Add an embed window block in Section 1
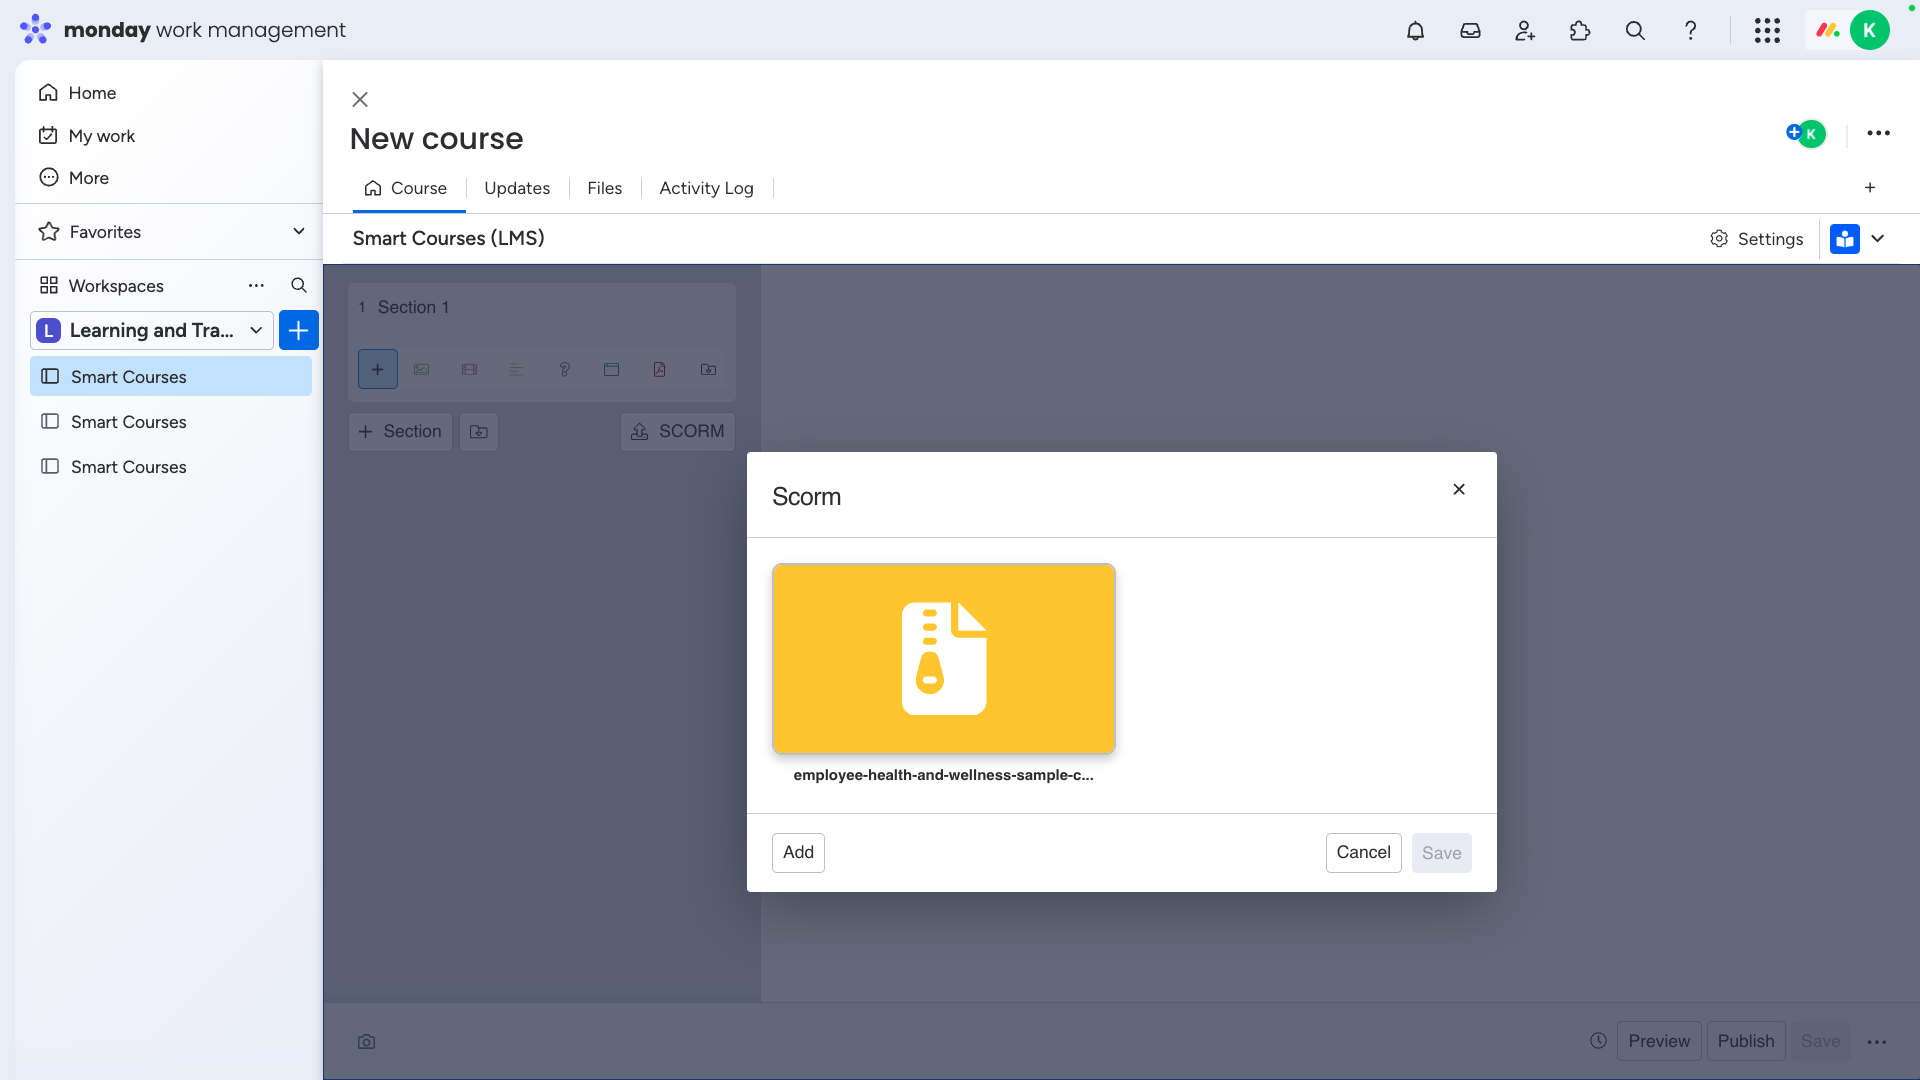The image size is (1920, 1080). 611,369
